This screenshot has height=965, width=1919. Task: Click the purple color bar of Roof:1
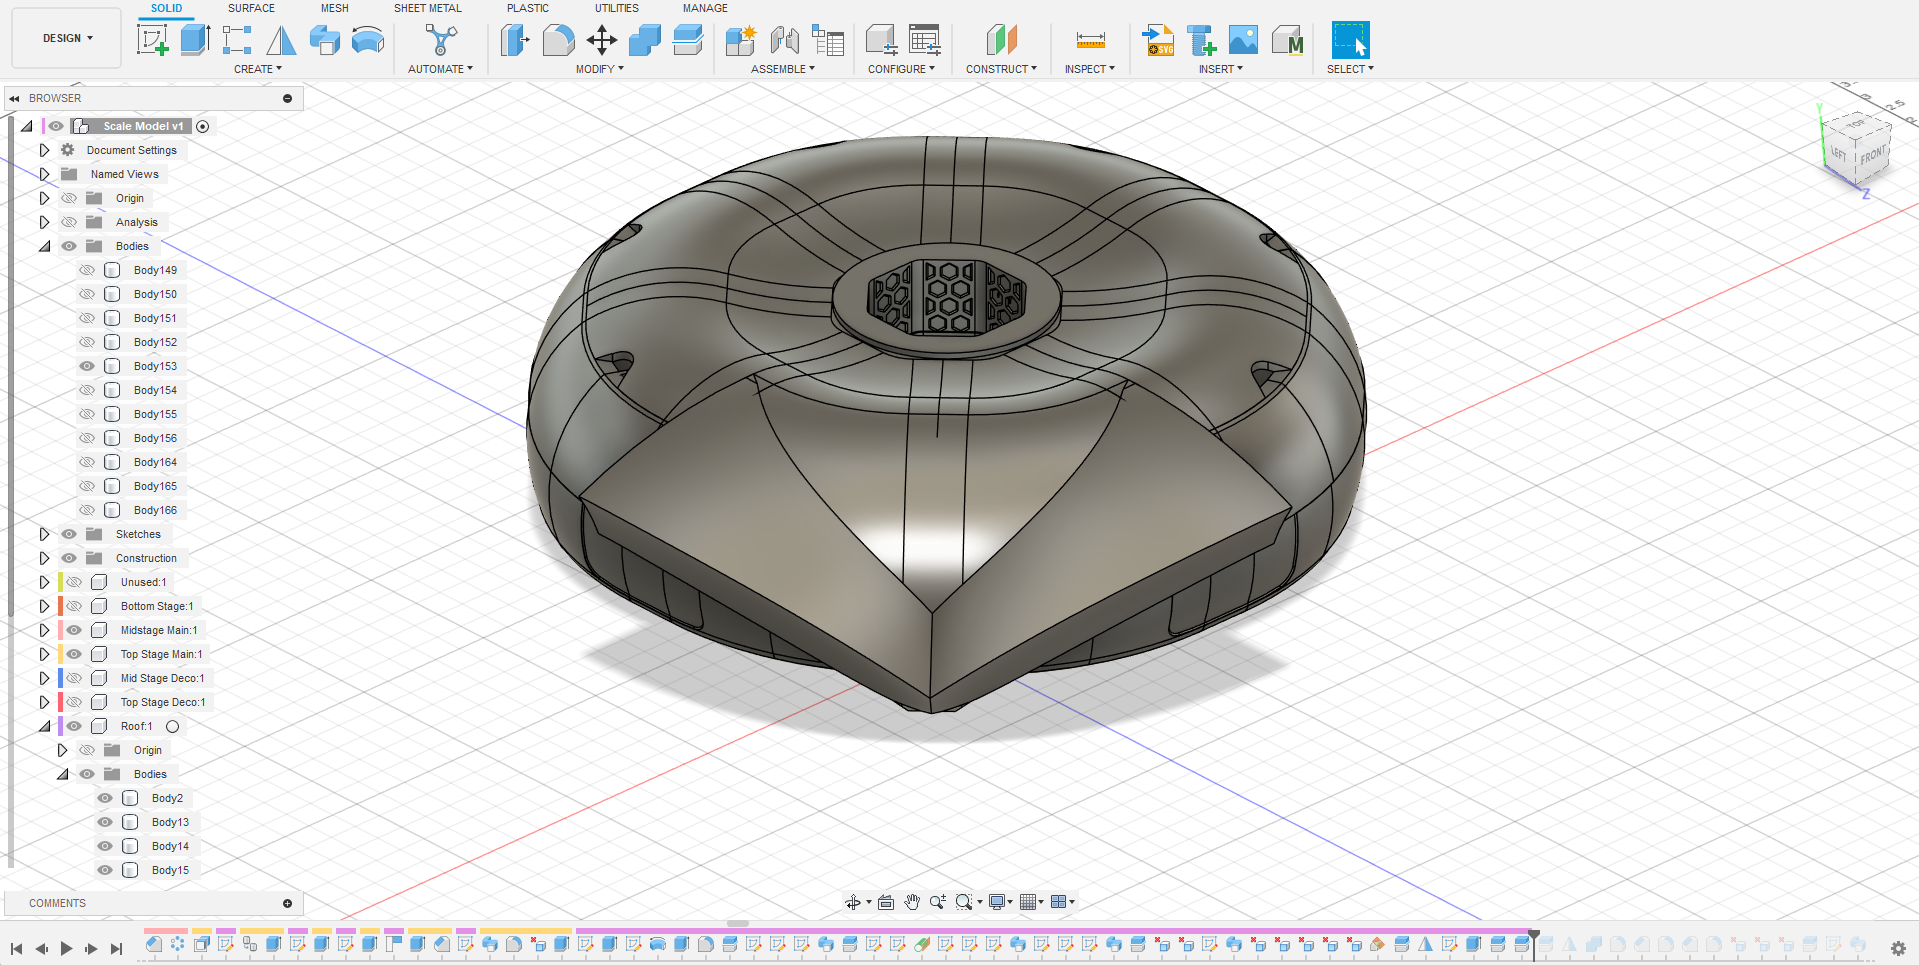[x=61, y=726]
